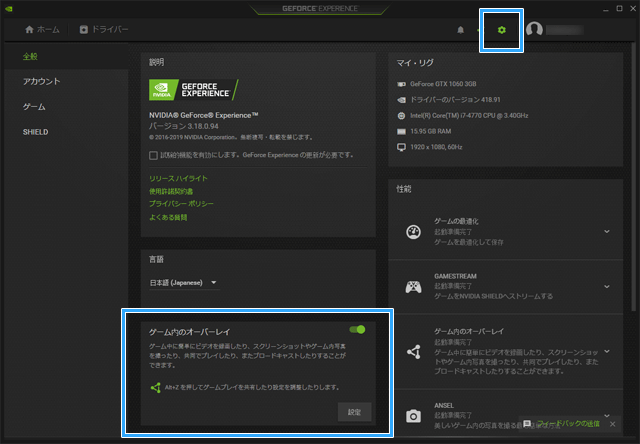Viewport: 640px width, 444px height.
Task: Click the バージョン 3.18.0.94 text
Action: [x=184, y=126]
